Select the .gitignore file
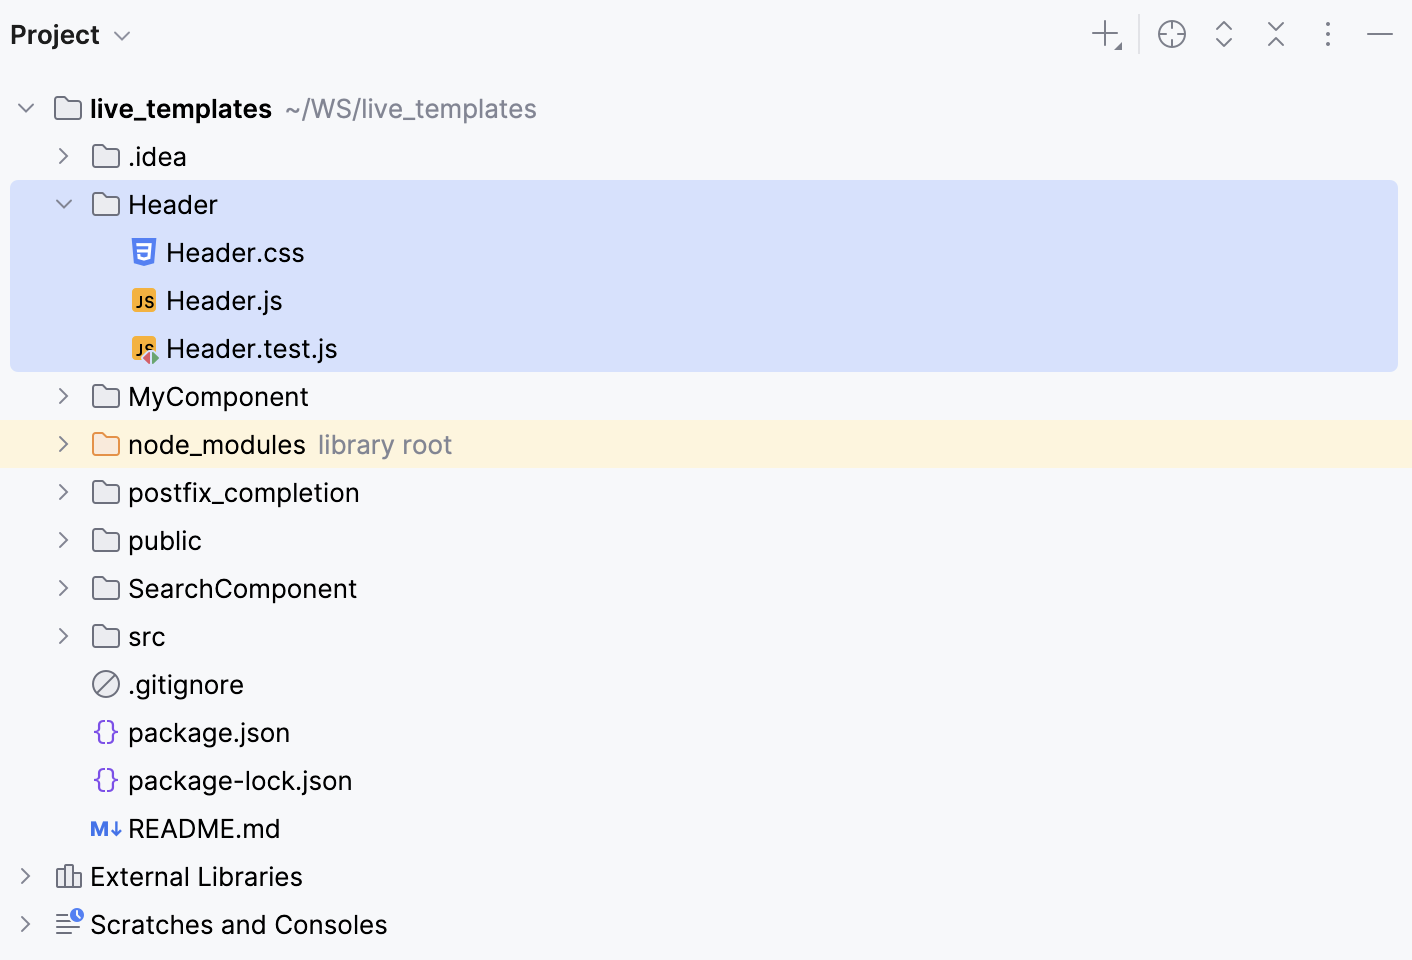 click(185, 684)
